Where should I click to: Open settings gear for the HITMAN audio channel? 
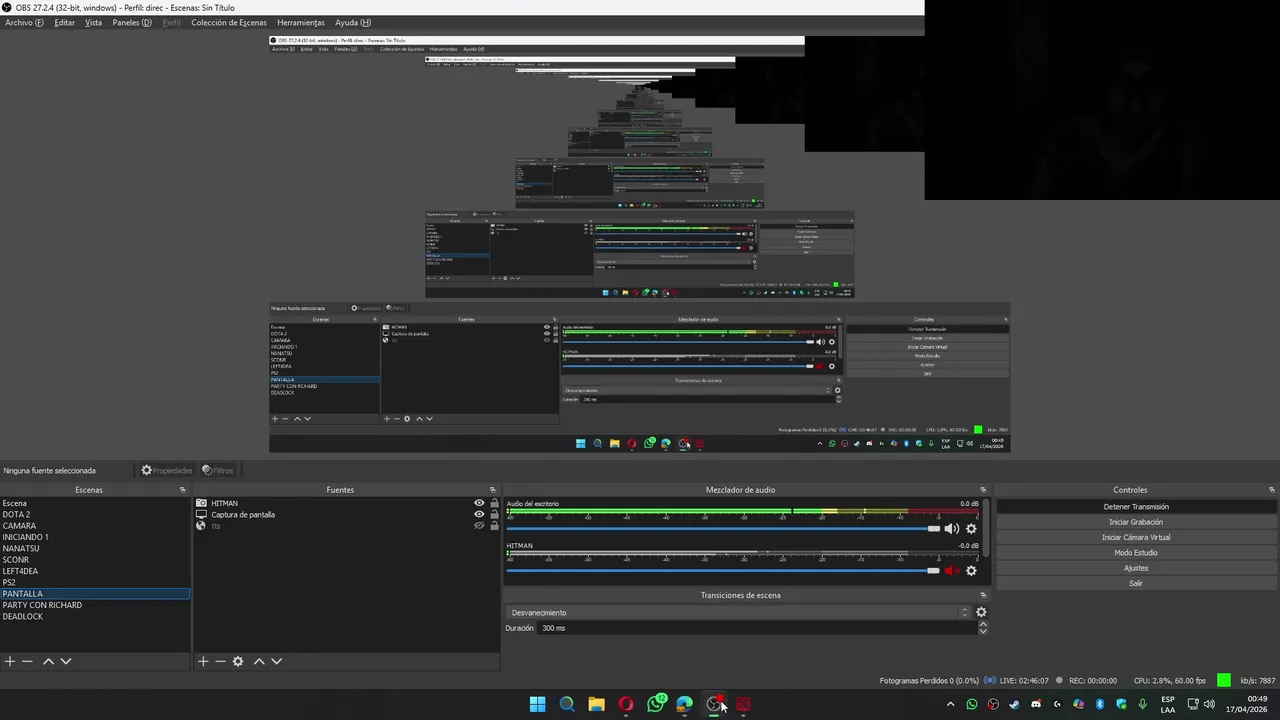click(x=971, y=571)
